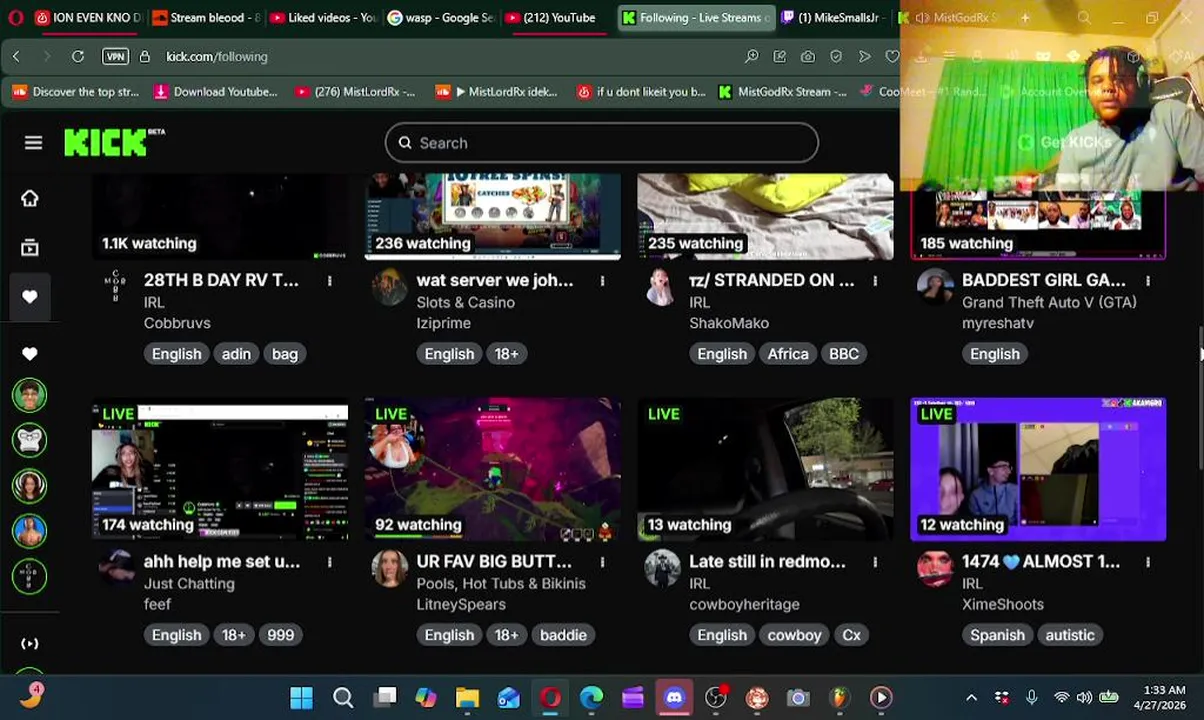Open the LitneySpears stream thumbnail
Image resolution: width=1204 pixels, height=720 pixels.
[x=493, y=470]
